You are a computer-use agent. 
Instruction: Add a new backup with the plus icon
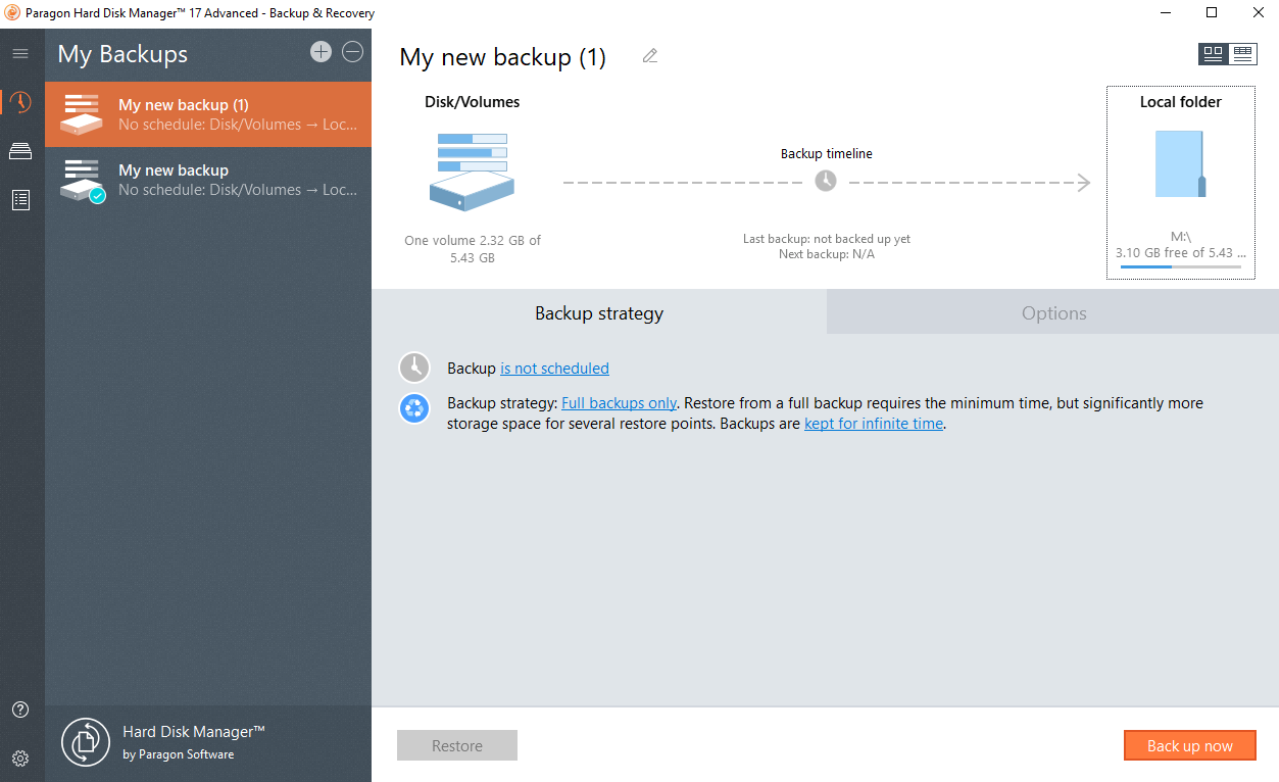(321, 51)
